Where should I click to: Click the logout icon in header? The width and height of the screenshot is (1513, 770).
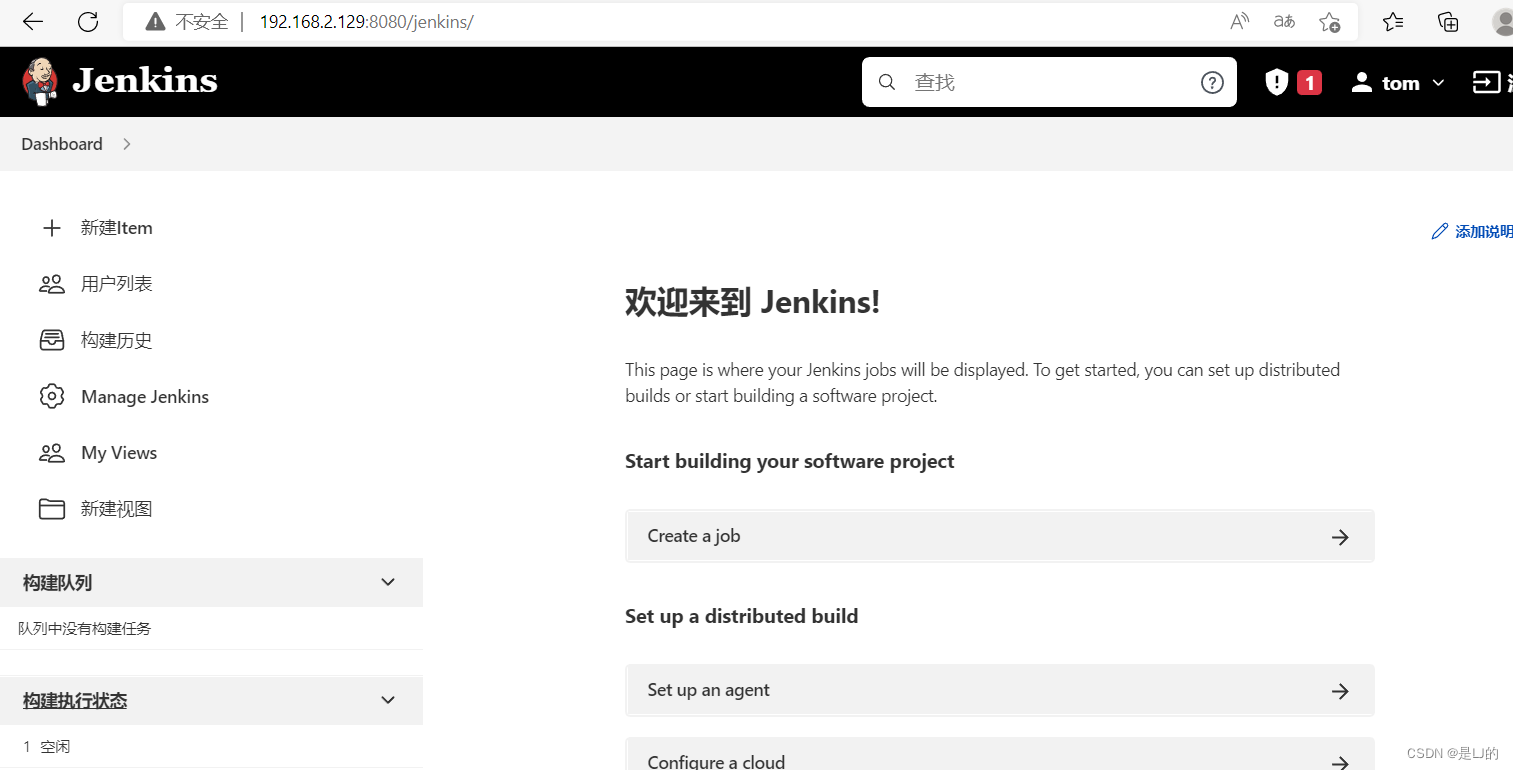click(1487, 82)
